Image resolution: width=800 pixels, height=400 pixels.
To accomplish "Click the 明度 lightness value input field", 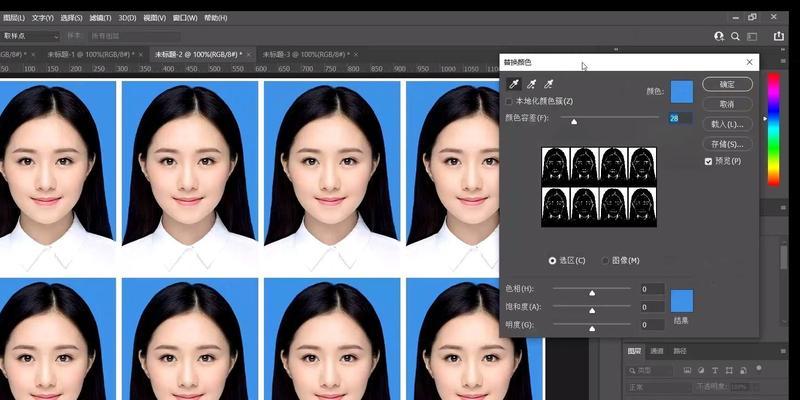I will tap(653, 325).
